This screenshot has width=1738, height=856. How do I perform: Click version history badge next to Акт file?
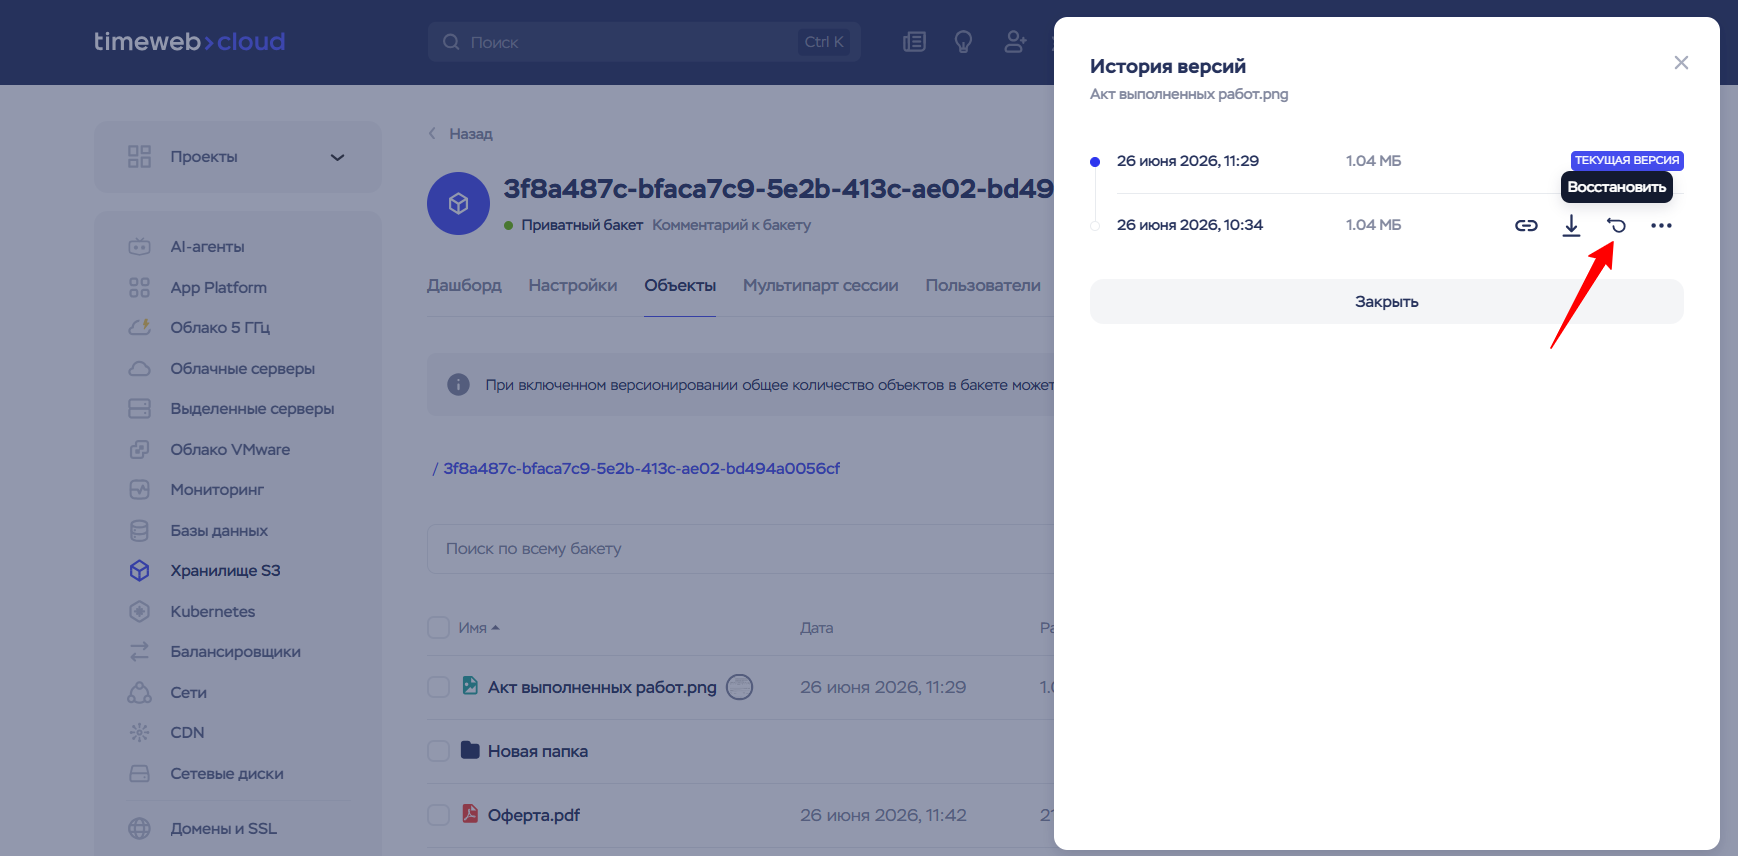(739, 687)
